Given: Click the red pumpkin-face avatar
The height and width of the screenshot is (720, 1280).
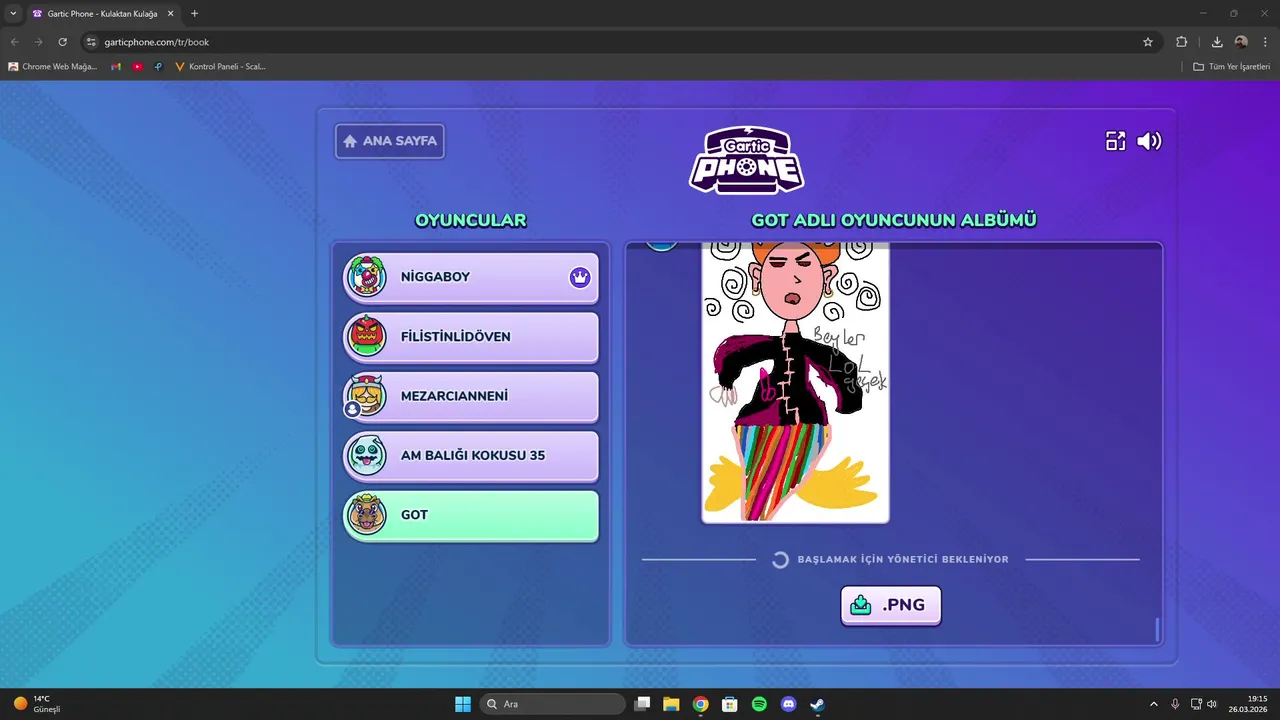Looking at the screenshot, I should click(367, 336).
